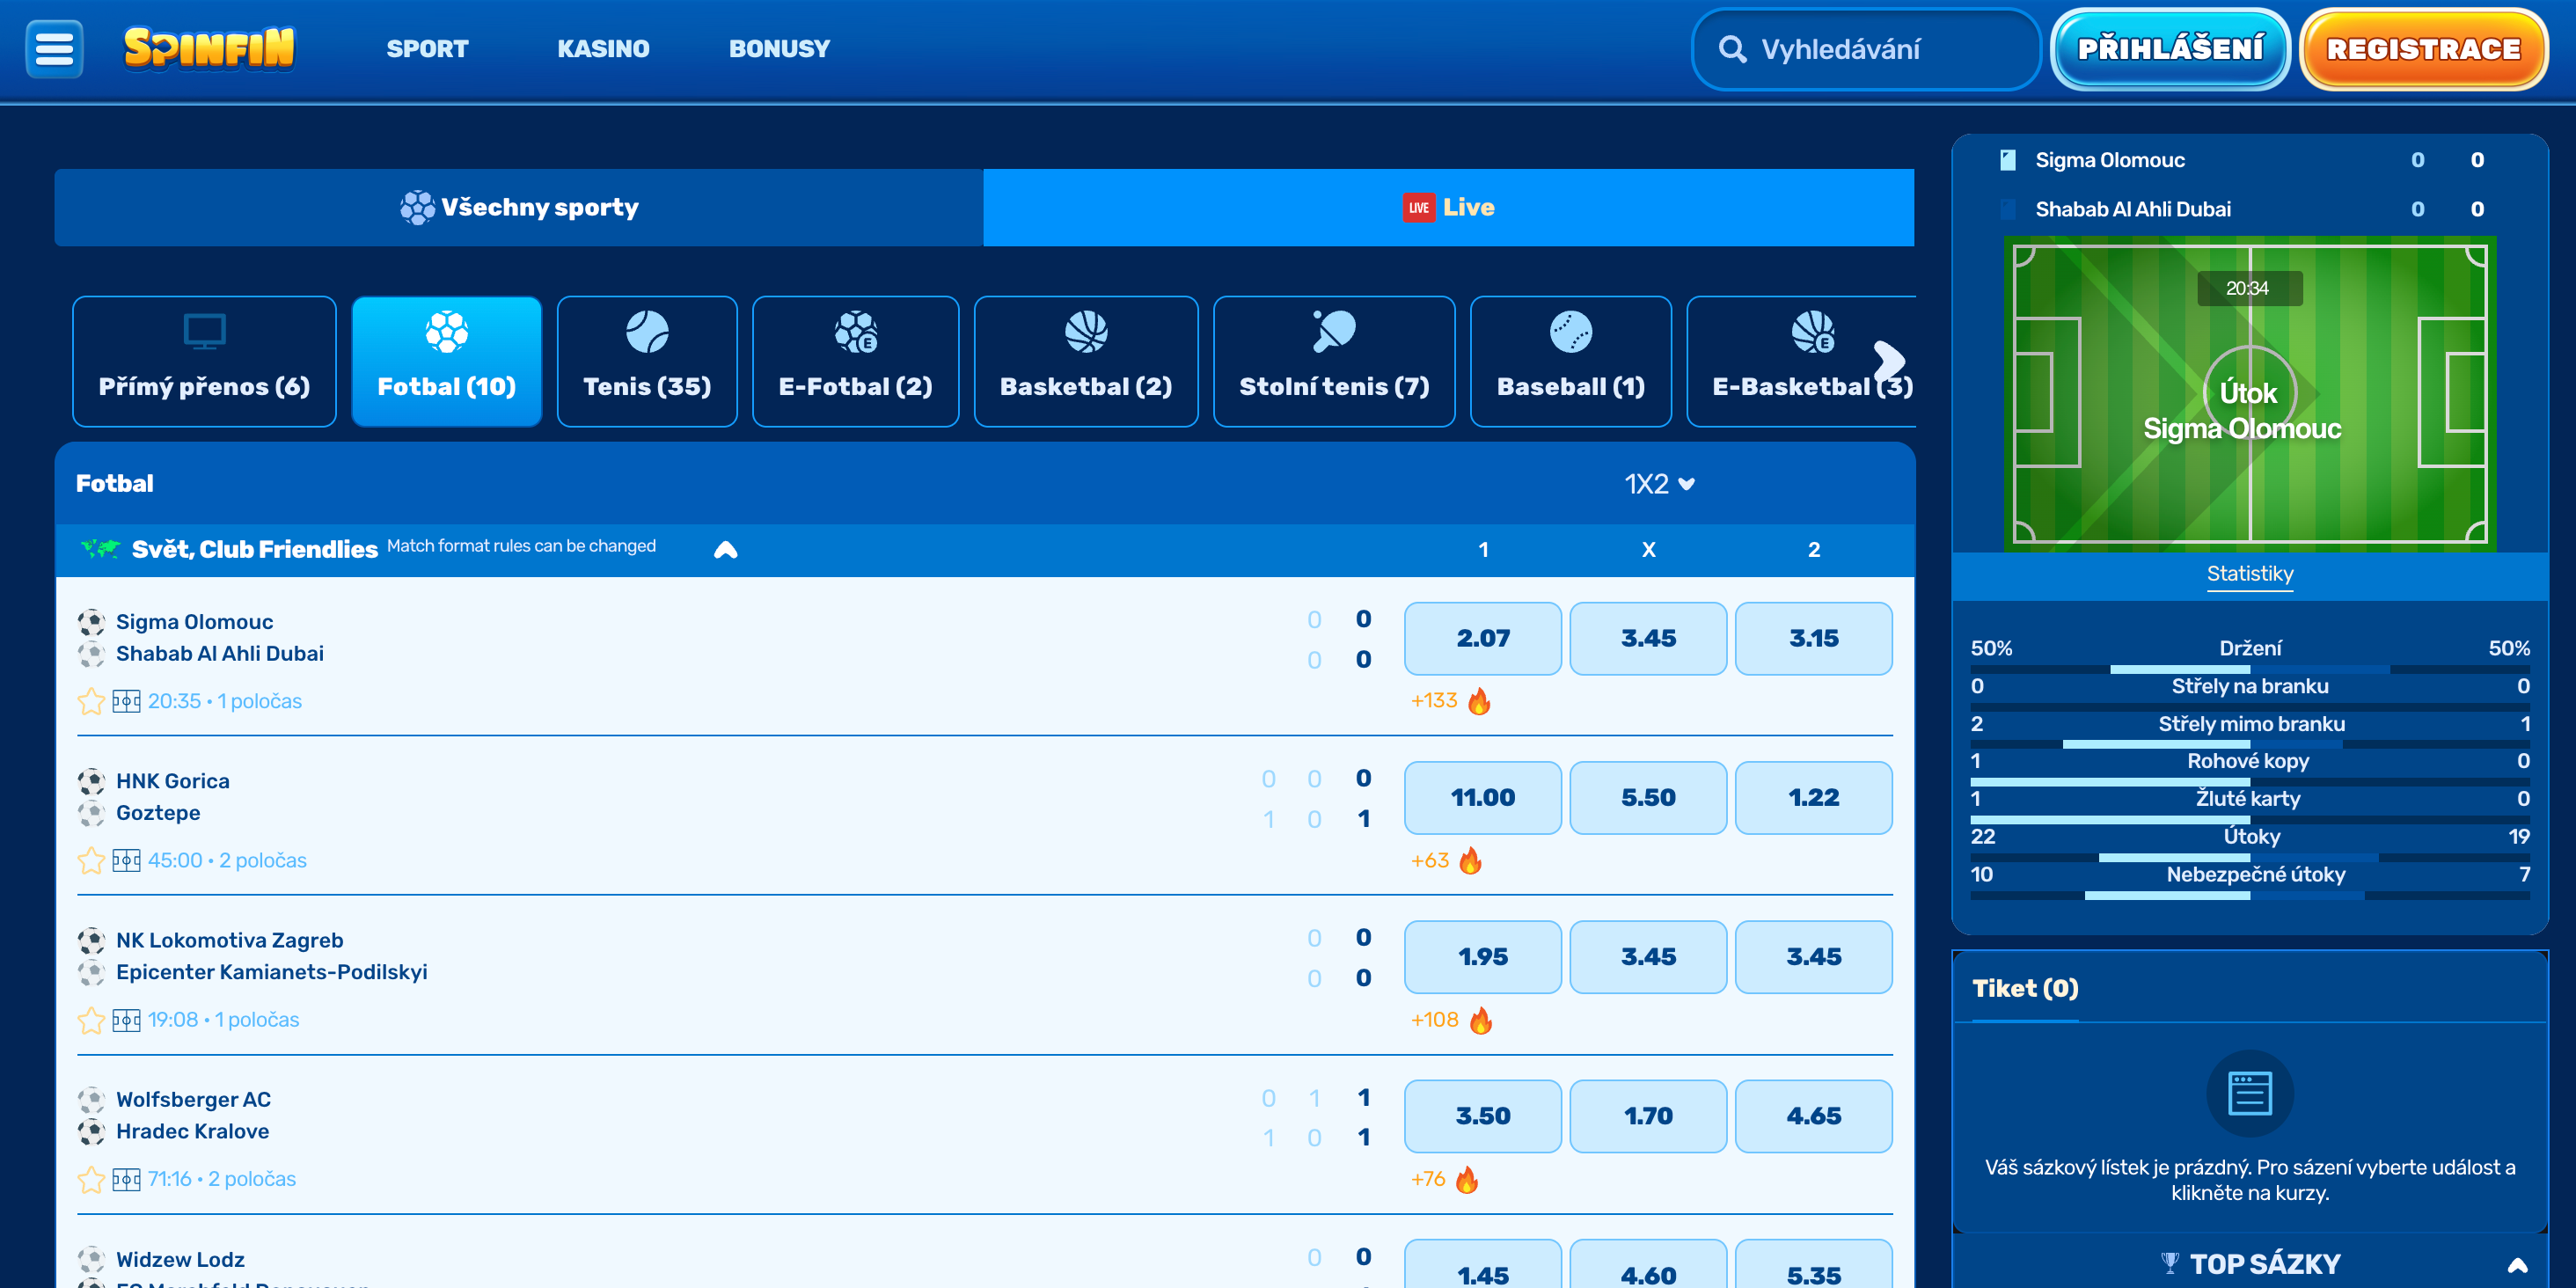
Task: Show the +133 additional markets
Action: coord(1434,701)
